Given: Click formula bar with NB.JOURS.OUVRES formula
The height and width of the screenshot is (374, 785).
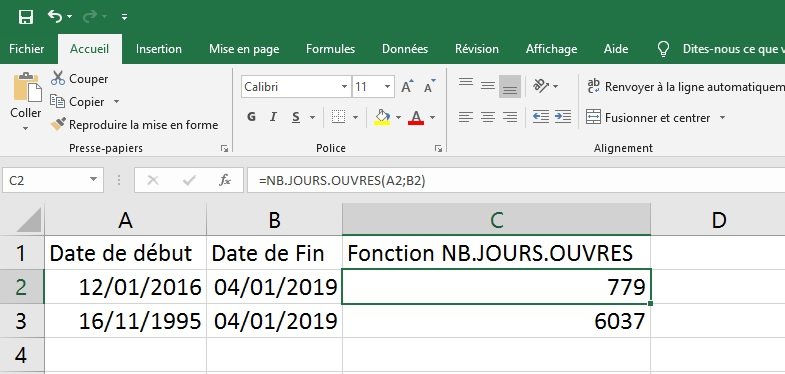Looking at the screenshot, I should tap(516, 180).
